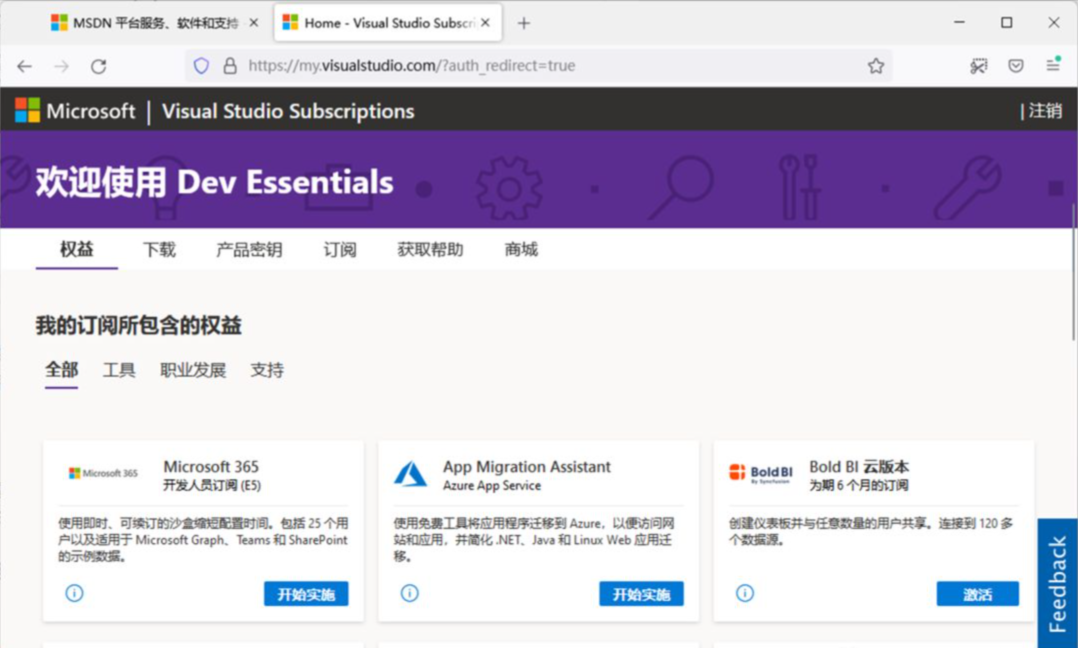Open a new tab with the plus button
Viewport: 1078px width, 648px height.
tap(524, 23)
